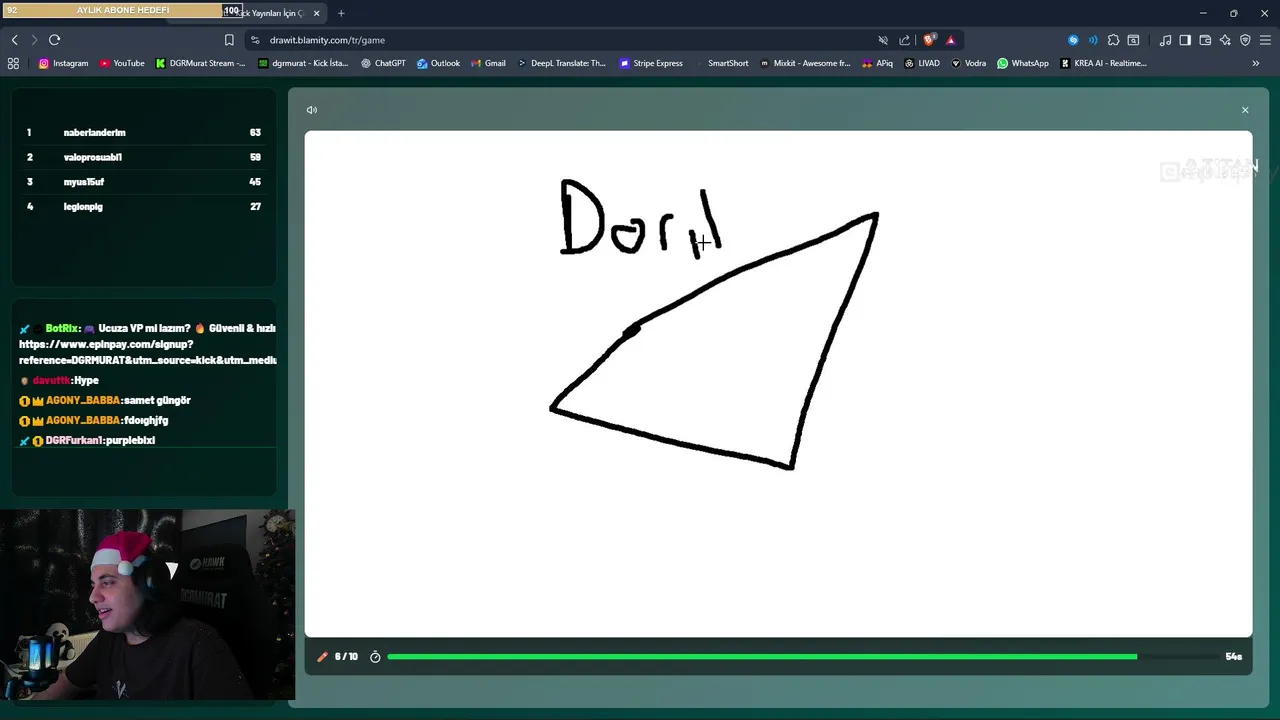Open a new browser tab
Viewport: 1280px width, 720px height.
[x=341, y=13]
